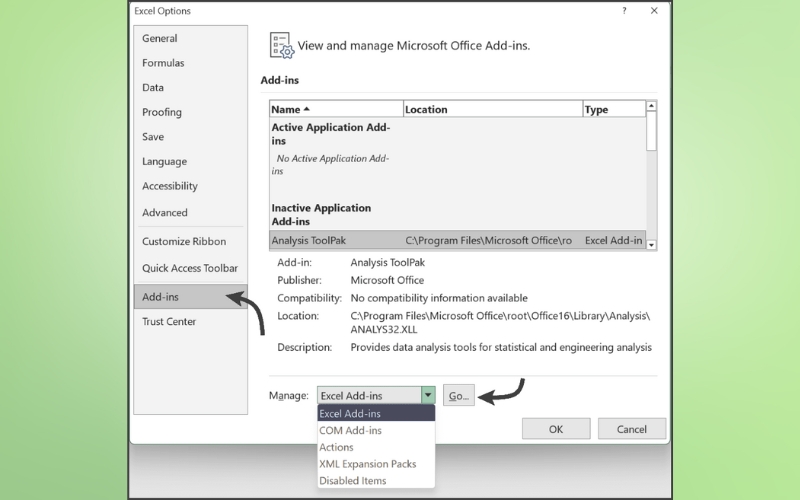Viewport: 800px width, 500px height.
Task: Dismiss the dialog with Cancel
Action: click(632, 429)
